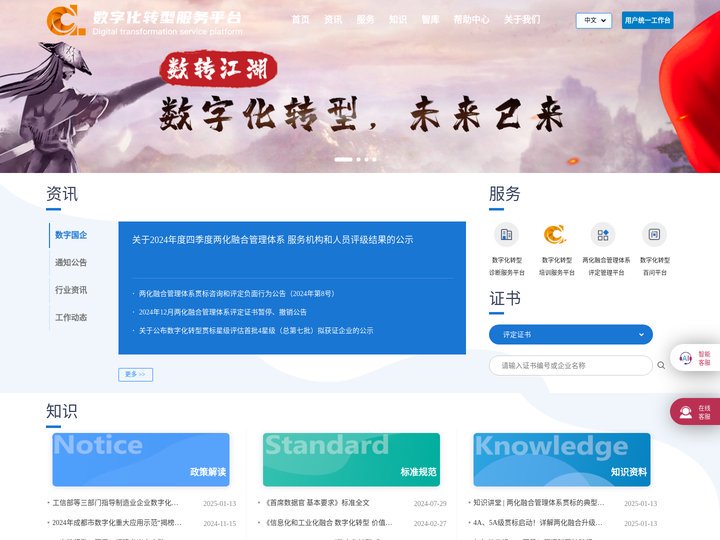Screen dimensions: 720x540
Task: Open 资讯 in the top navigation
Action: click(x=333, y=19)
